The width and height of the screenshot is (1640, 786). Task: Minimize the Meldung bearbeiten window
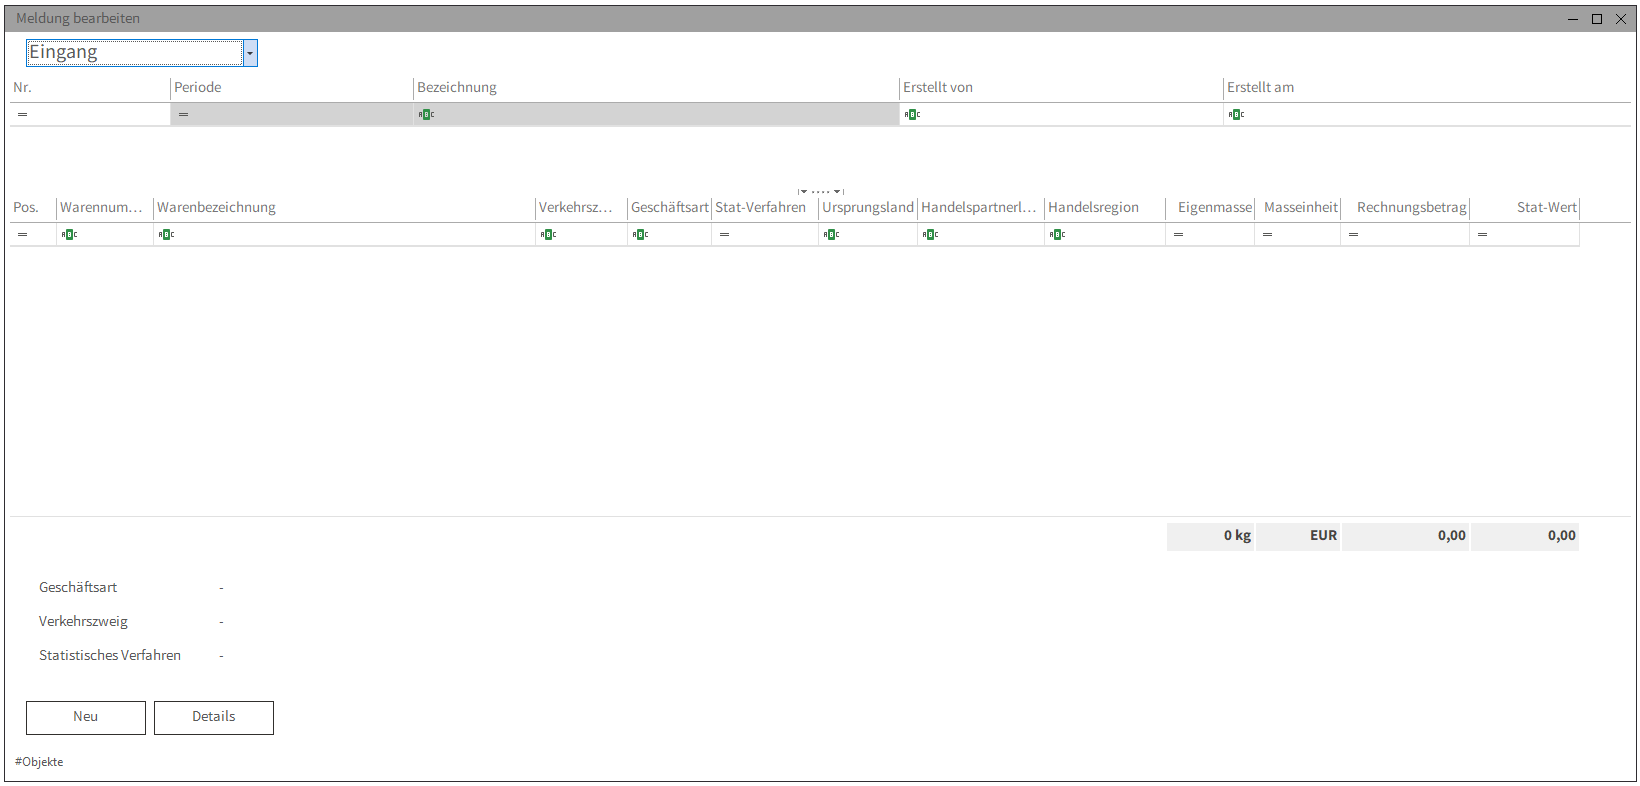click(x=1573, y=19)
